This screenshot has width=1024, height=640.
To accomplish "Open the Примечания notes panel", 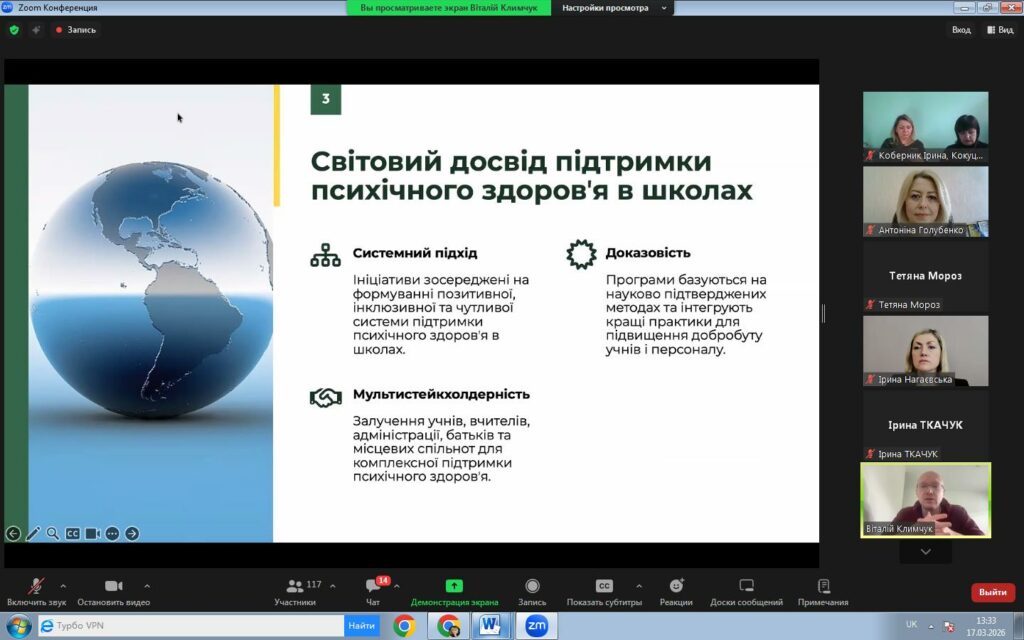I will [823, 590].
